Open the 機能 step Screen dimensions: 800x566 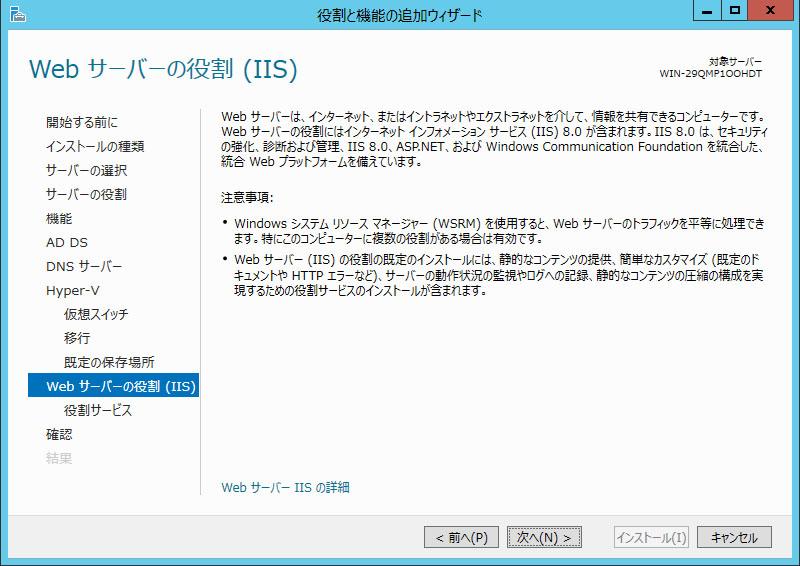click(x=59, y=218)
